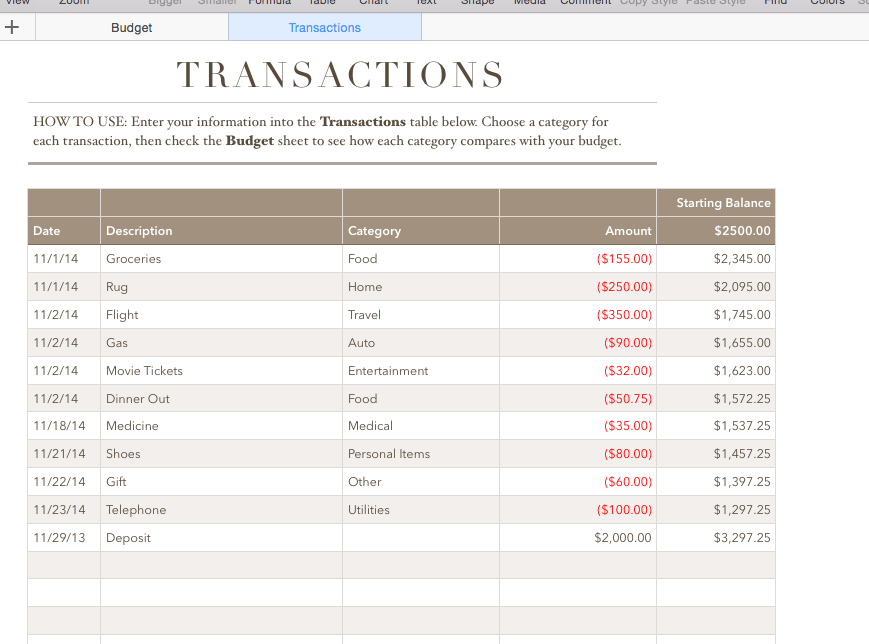
Task: Select the Category column header cell
Action: pos(421,231)
